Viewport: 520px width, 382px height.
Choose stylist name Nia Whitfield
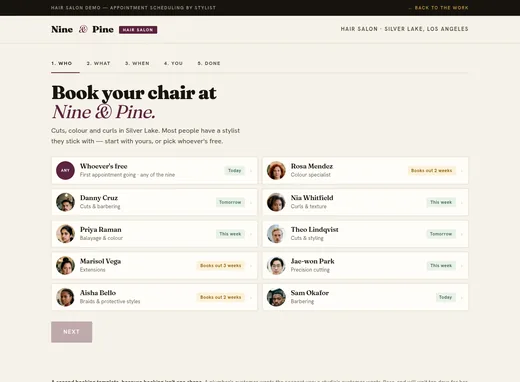point(312,198)
